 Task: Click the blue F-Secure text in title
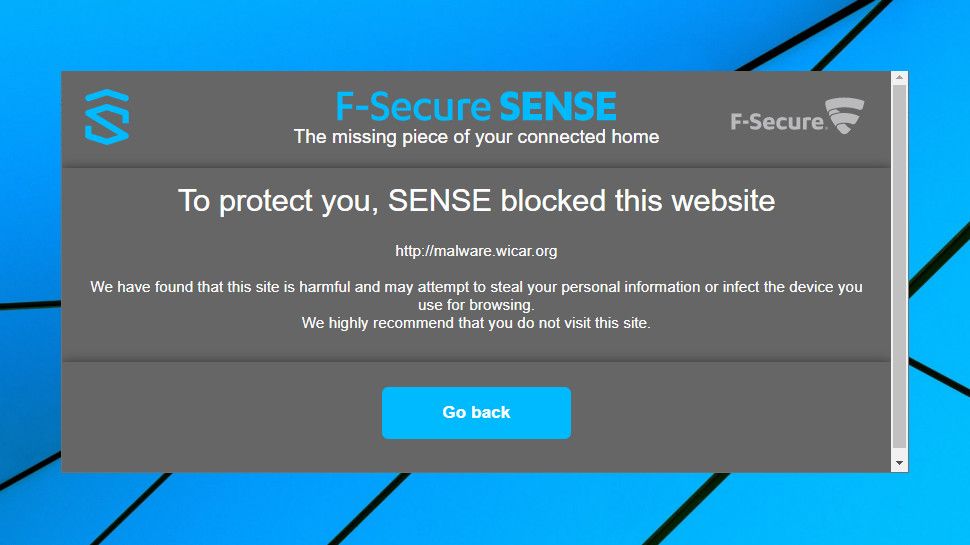(413, 107)
